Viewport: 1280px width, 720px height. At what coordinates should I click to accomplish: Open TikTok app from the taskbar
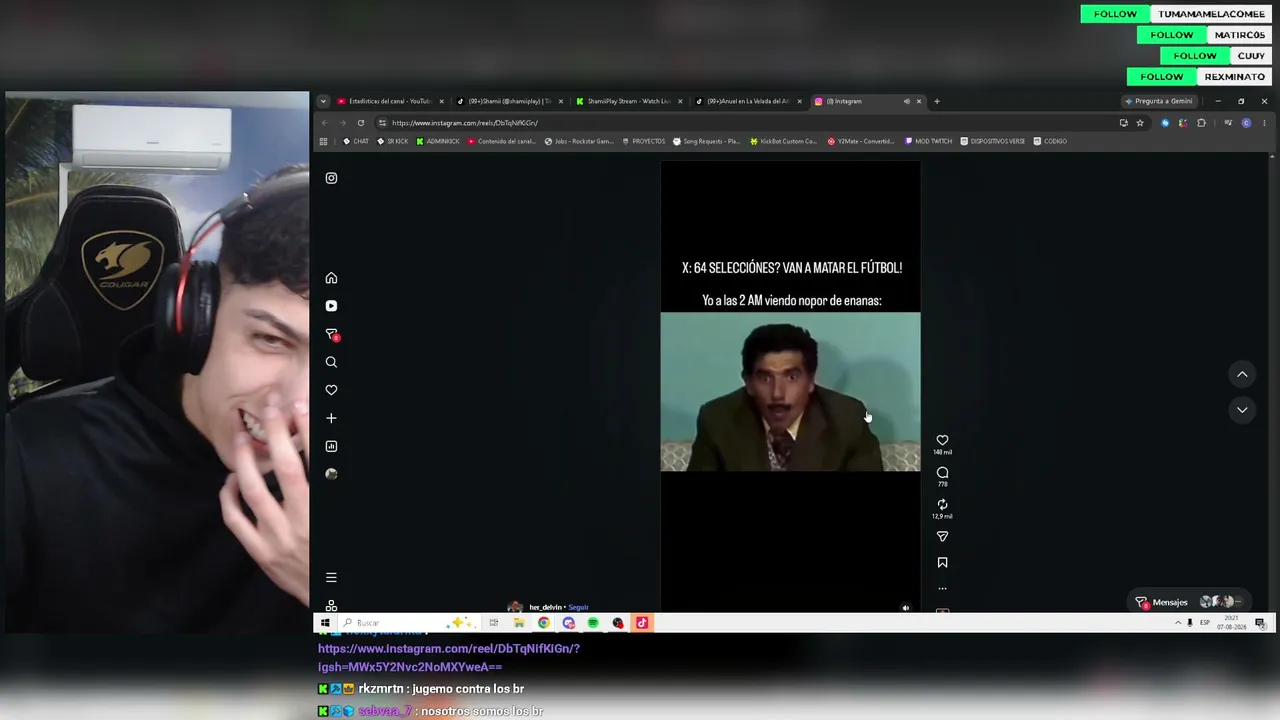[x=642, y=623]
